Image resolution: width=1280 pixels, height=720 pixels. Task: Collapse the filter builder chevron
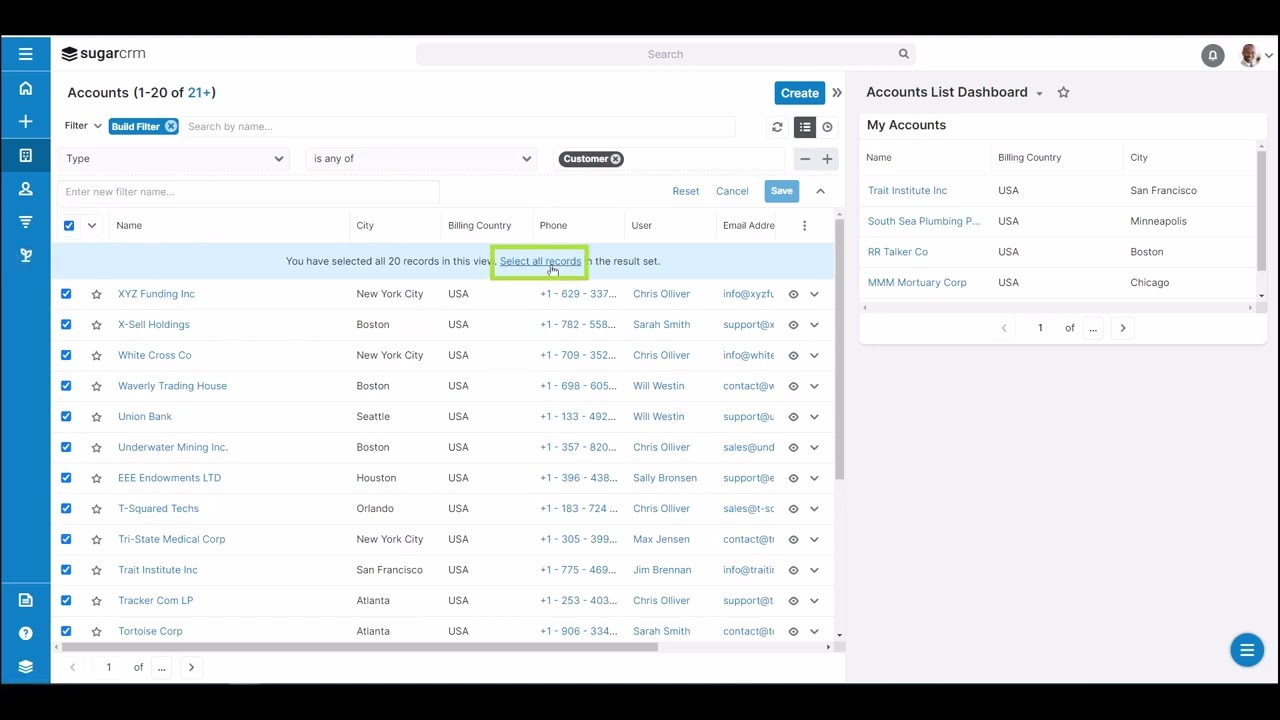click(x=820, y=191)
